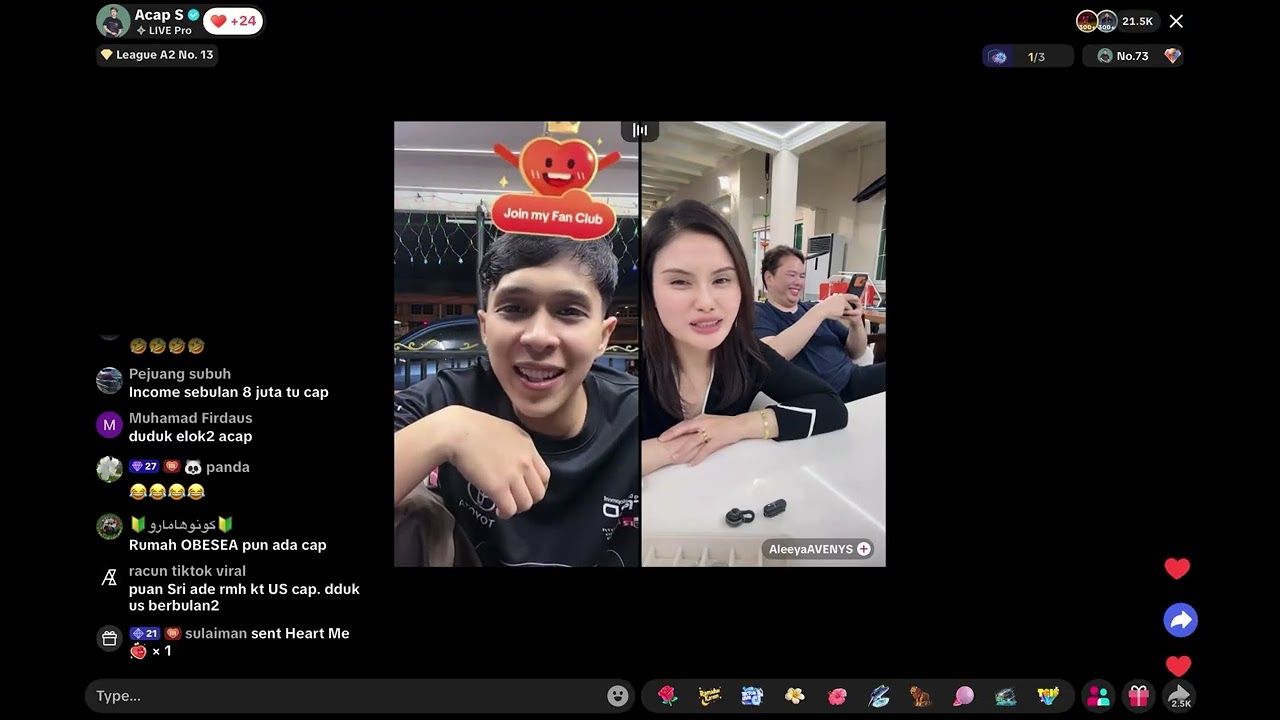
Task: Click comment 'Rumah OBESEA pun ada cap'
Action: 228,545
